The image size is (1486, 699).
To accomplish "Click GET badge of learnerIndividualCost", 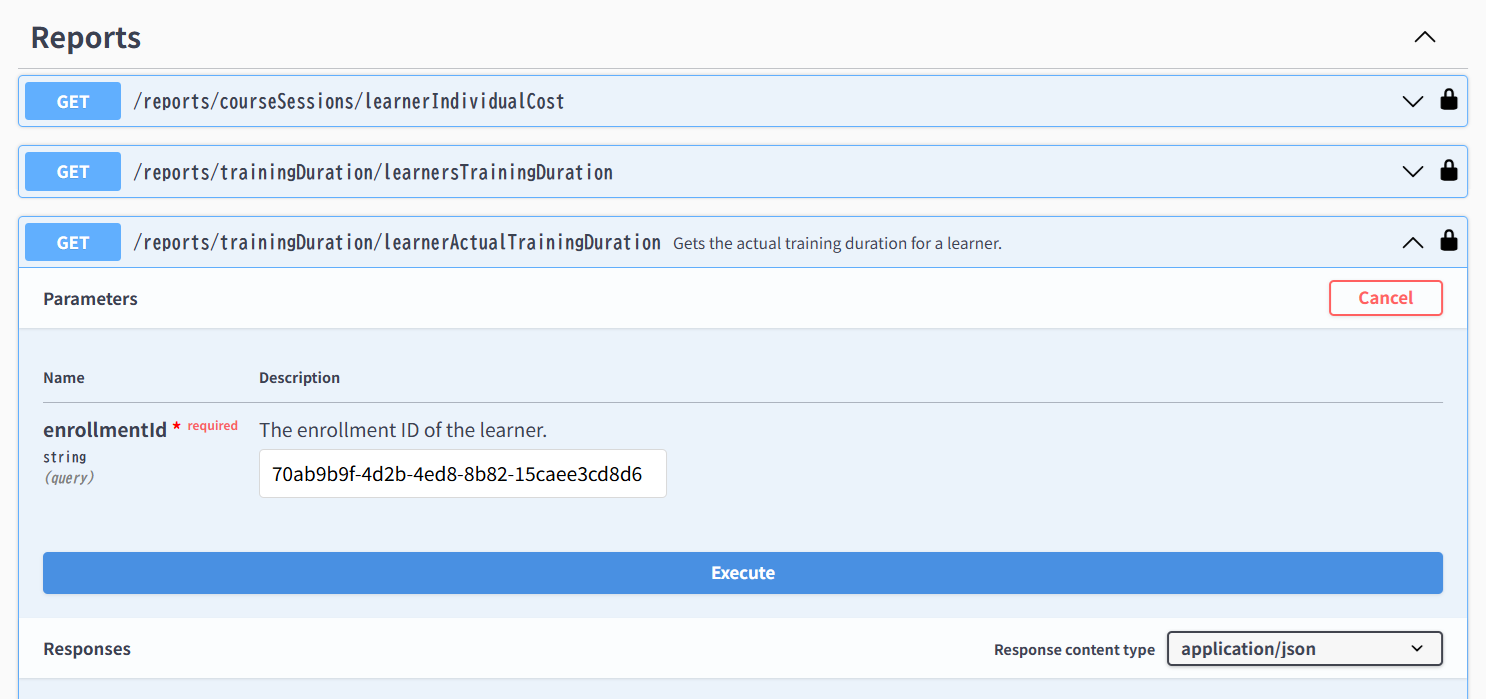I will (x=73, y=101).
